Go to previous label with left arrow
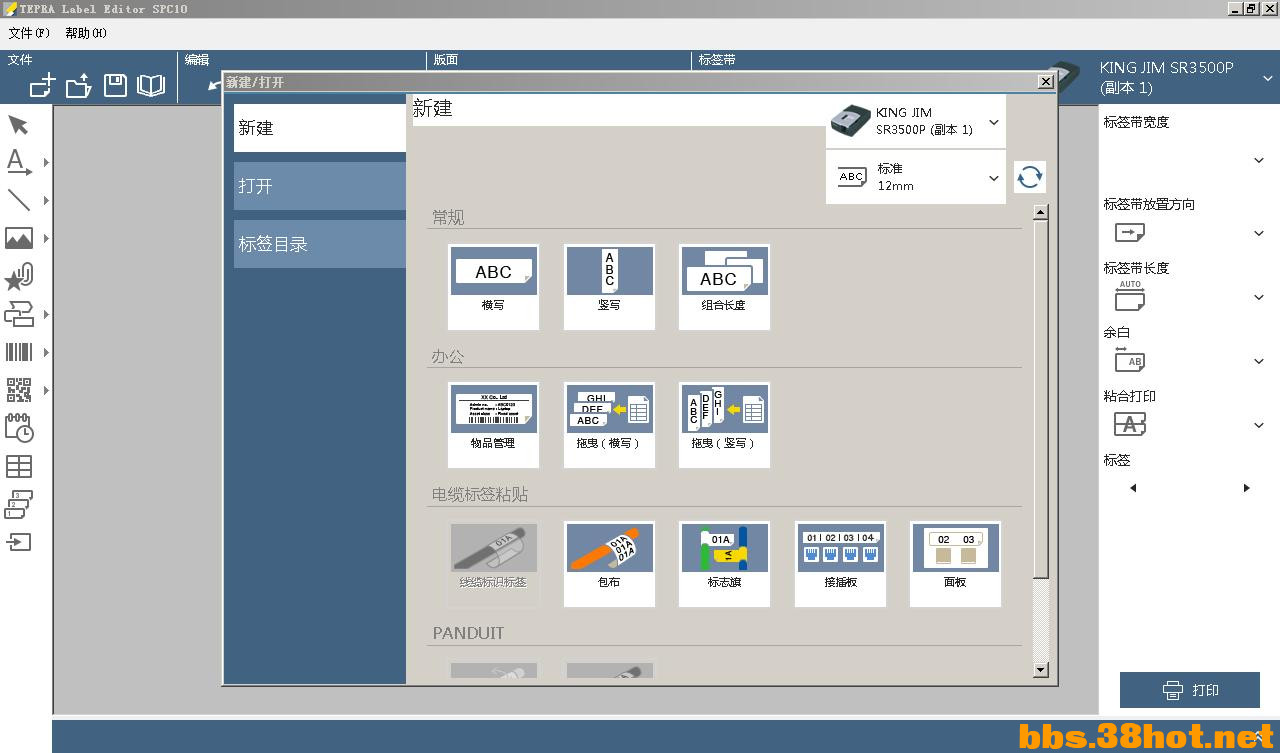The height and width of the screenshot is (753, 1280). click(1133, 488)
